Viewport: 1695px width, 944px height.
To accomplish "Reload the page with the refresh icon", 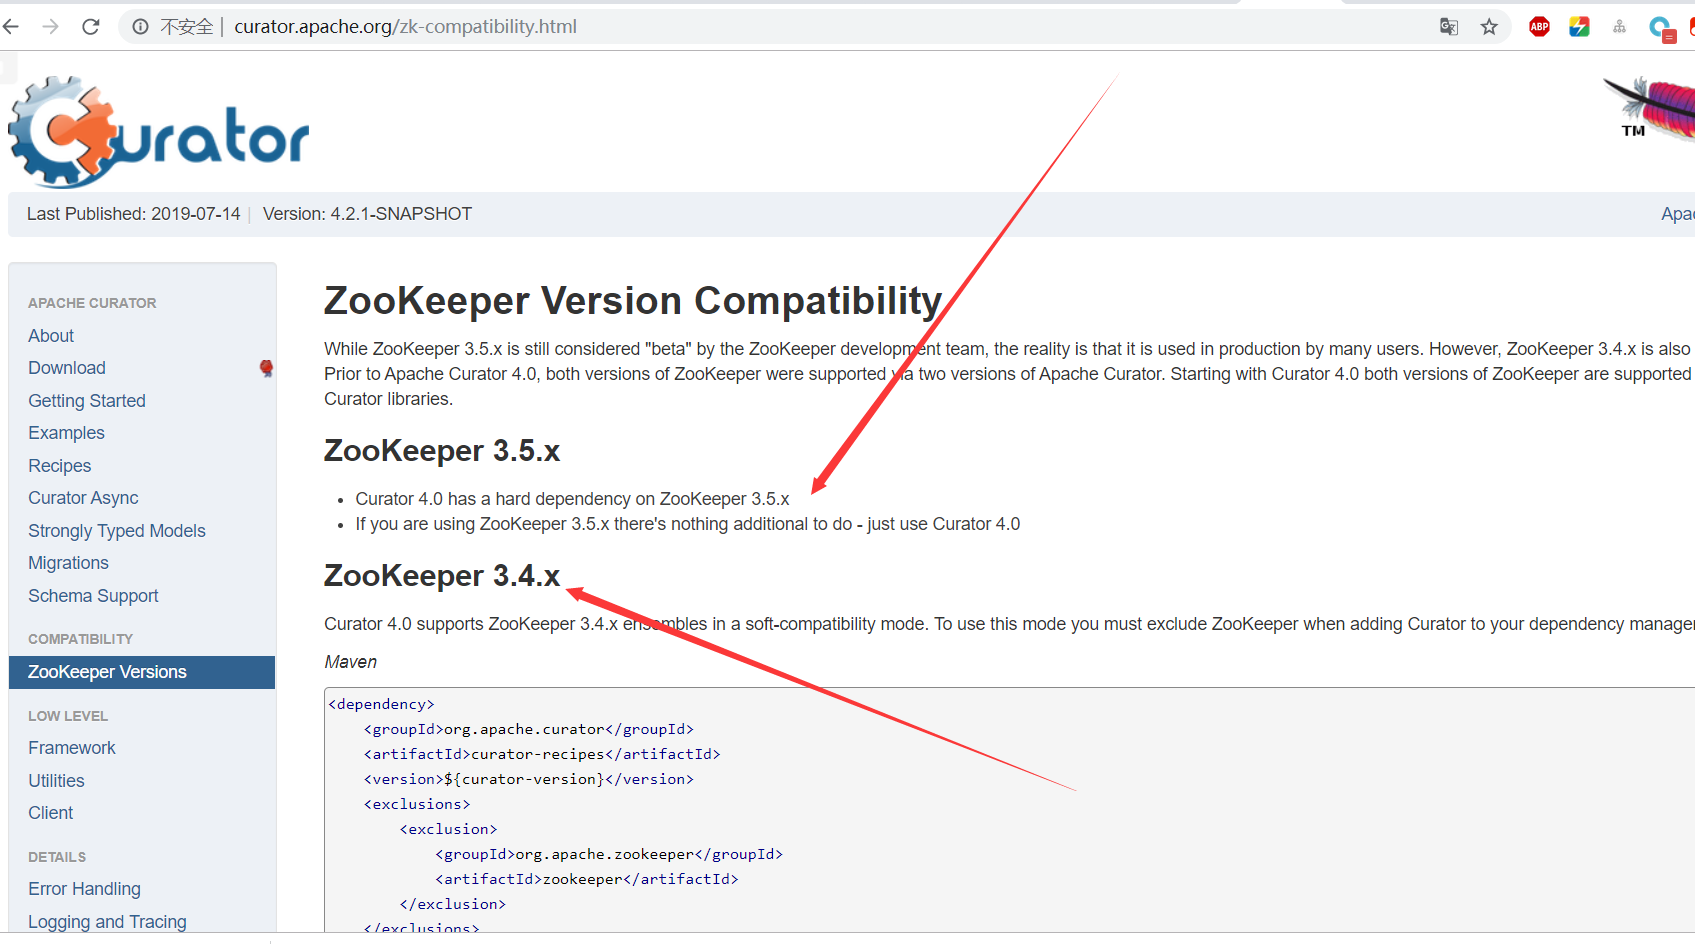I will (x=91, y=27).
